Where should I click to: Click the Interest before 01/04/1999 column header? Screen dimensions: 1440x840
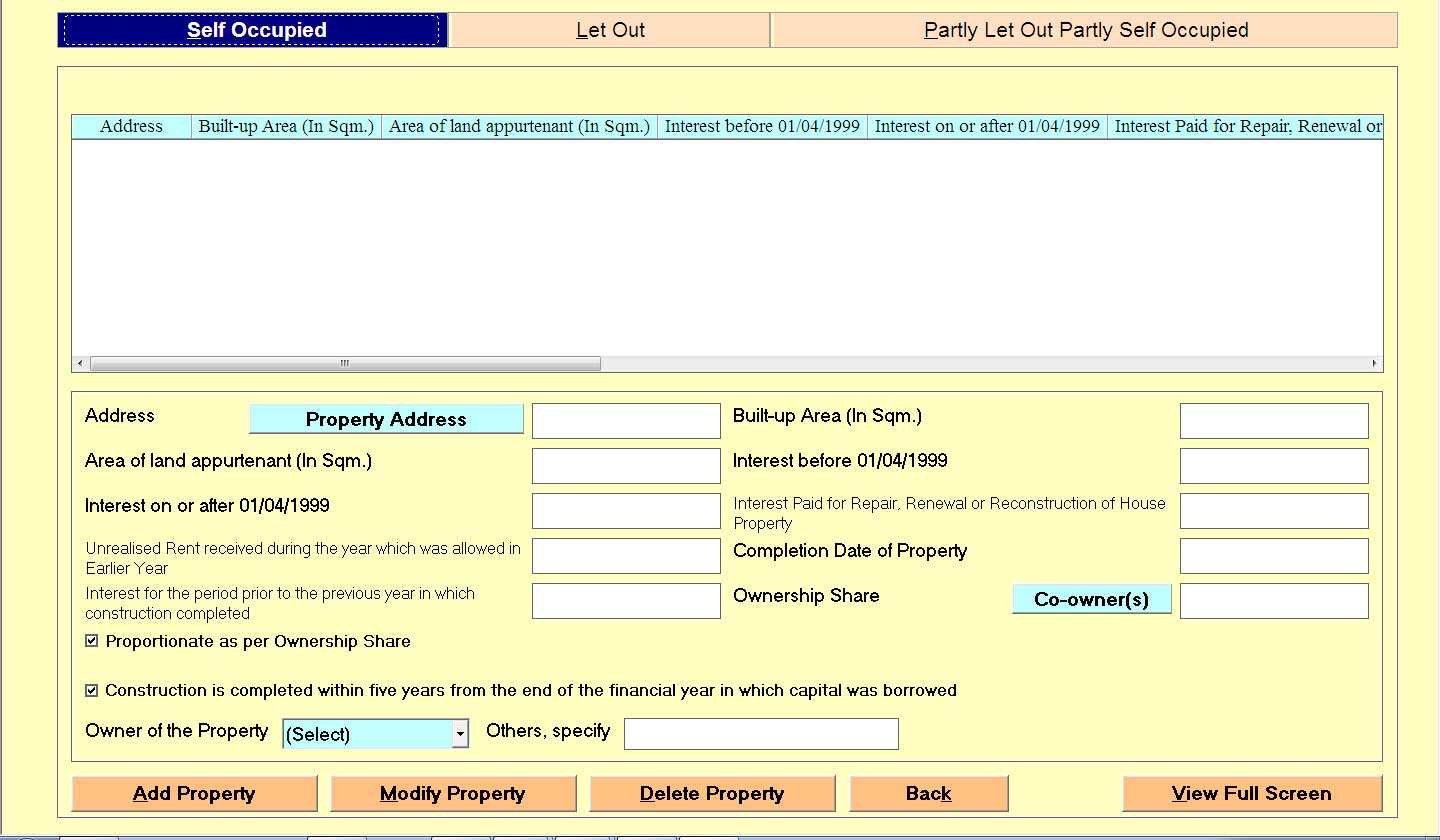click(x=762, y=126)
